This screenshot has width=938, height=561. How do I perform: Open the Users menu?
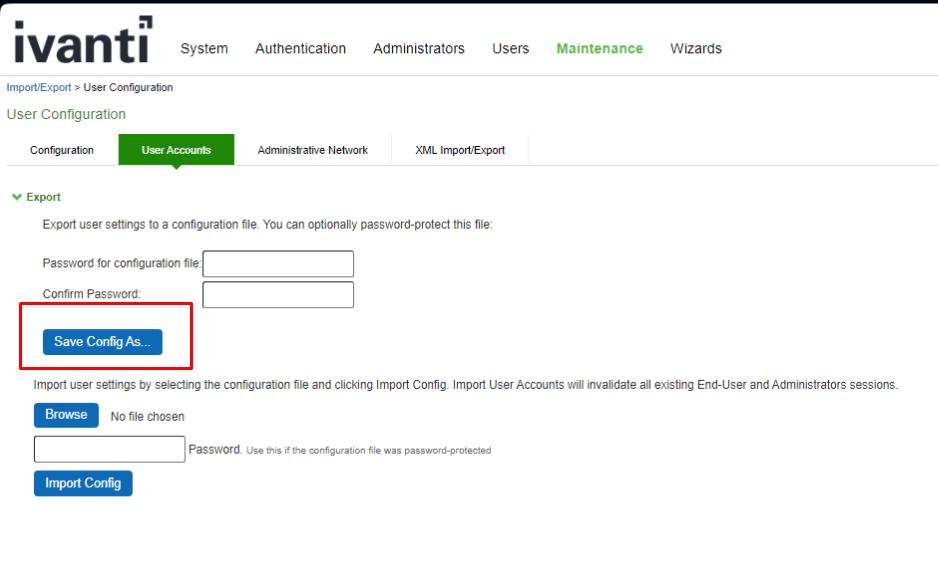510,48
